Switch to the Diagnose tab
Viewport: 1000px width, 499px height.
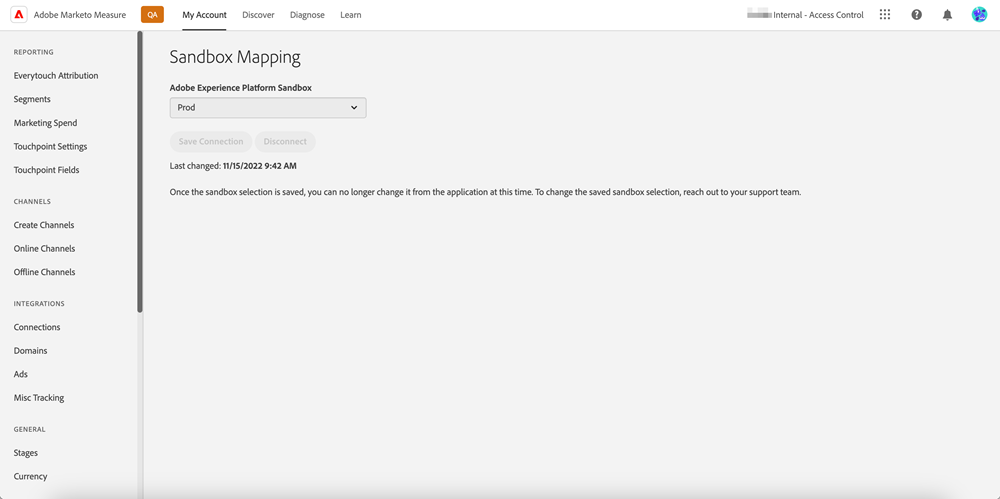coord(307,15)
